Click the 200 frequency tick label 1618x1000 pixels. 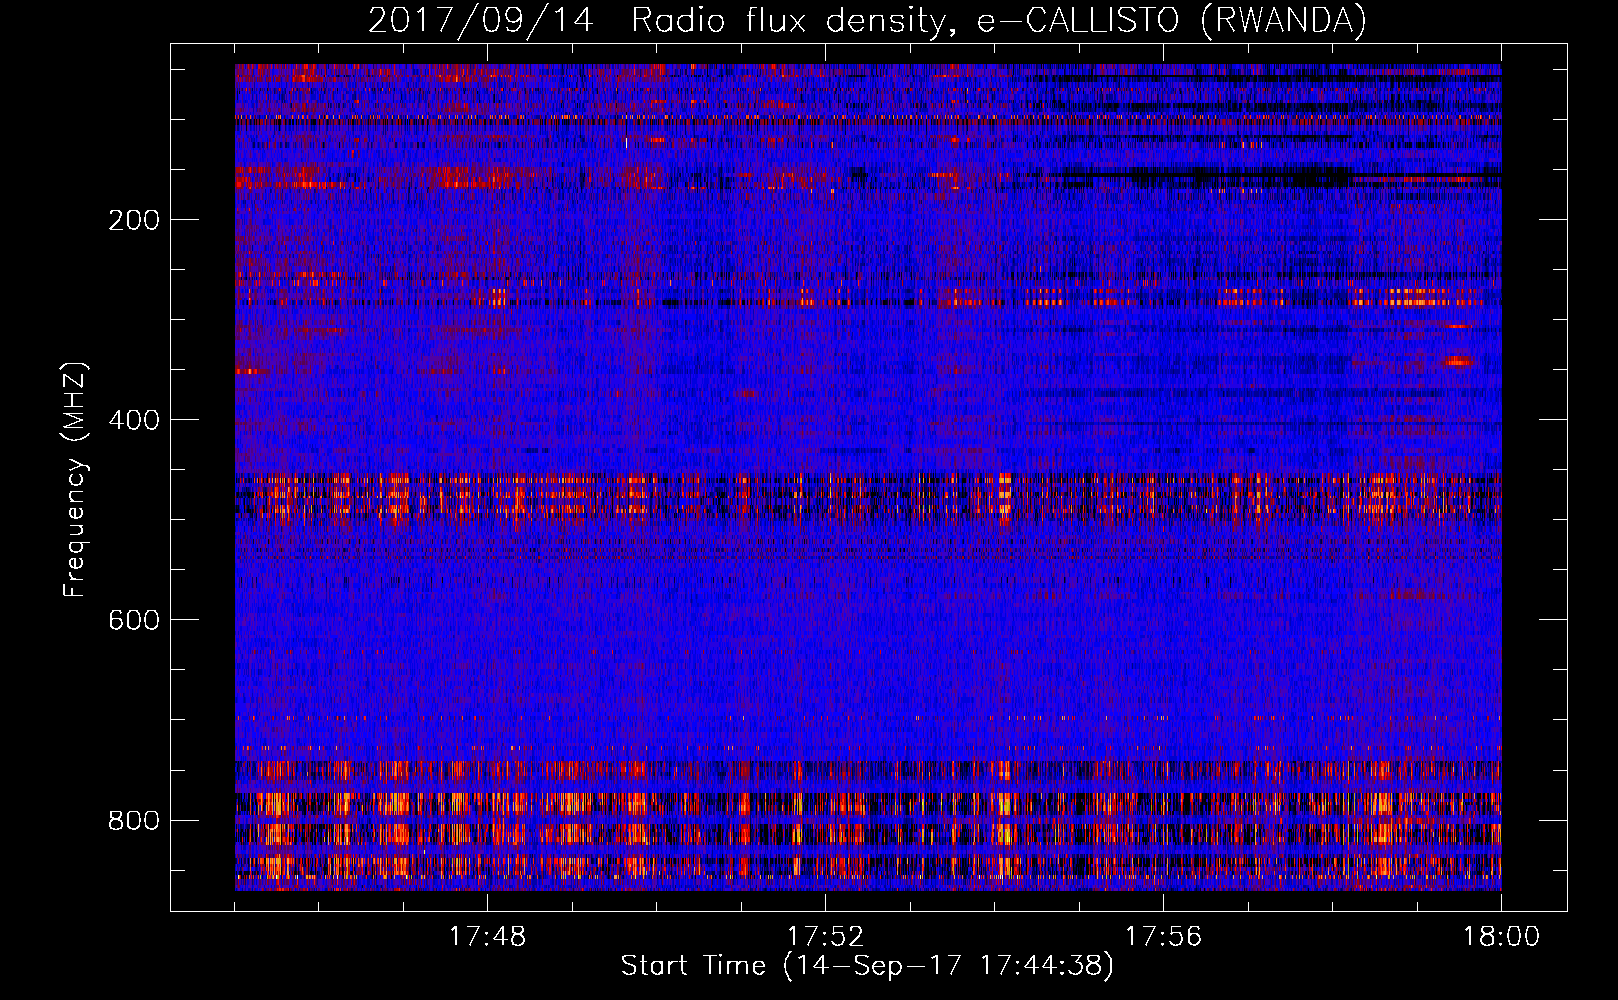[133, 220]
